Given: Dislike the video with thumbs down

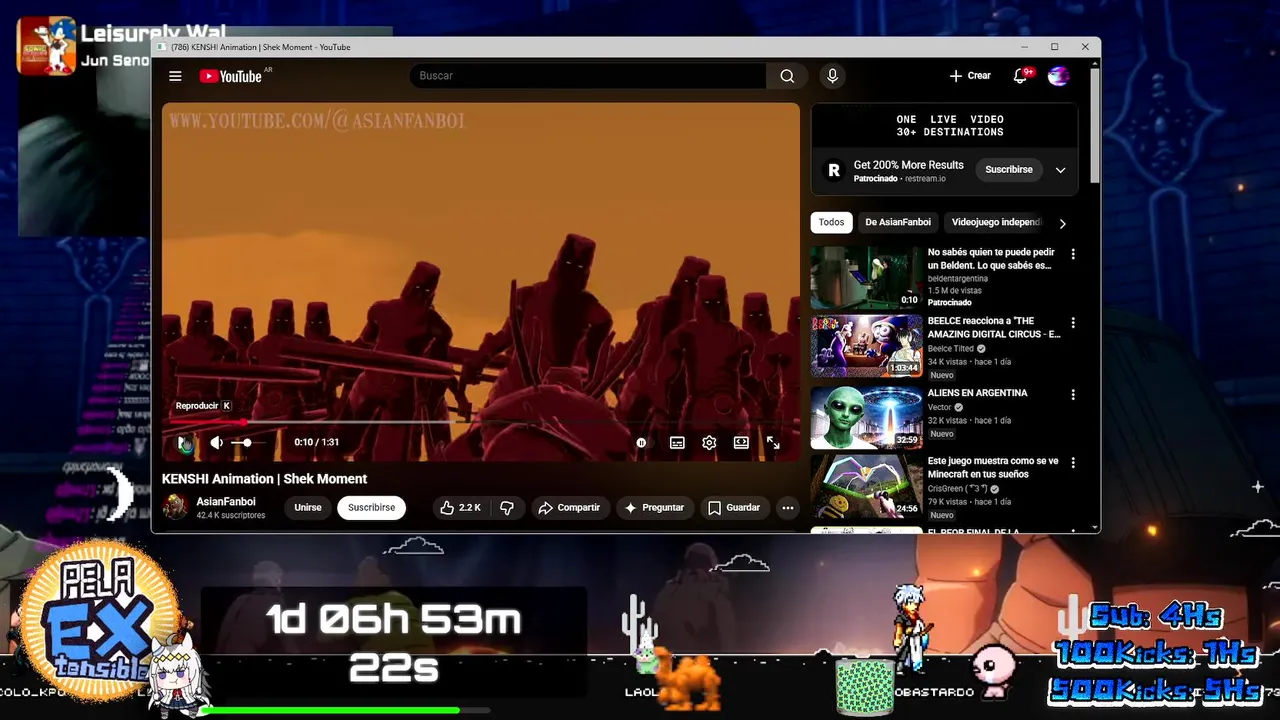Looking at the screenshot, I should [507, 508].
